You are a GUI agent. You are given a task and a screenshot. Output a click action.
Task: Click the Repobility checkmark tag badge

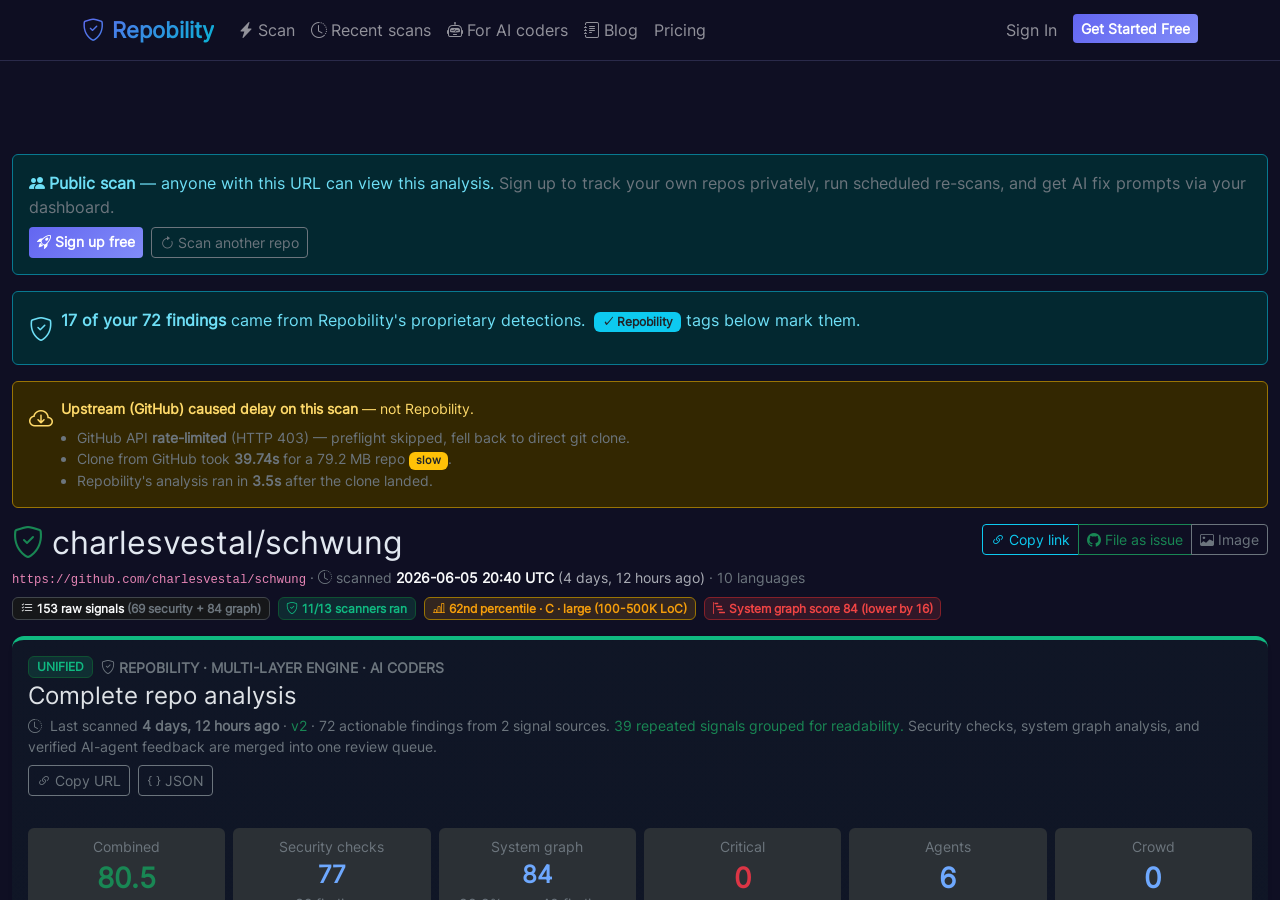click(637, 322)
